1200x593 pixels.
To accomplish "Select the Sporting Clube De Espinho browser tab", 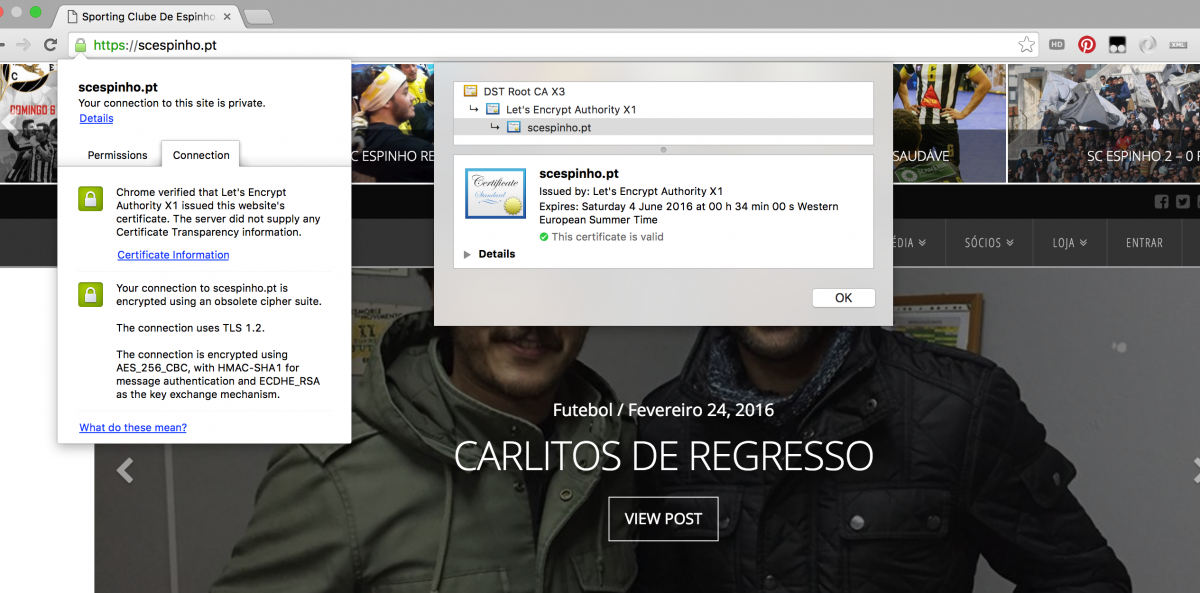I will pos(148,16).
